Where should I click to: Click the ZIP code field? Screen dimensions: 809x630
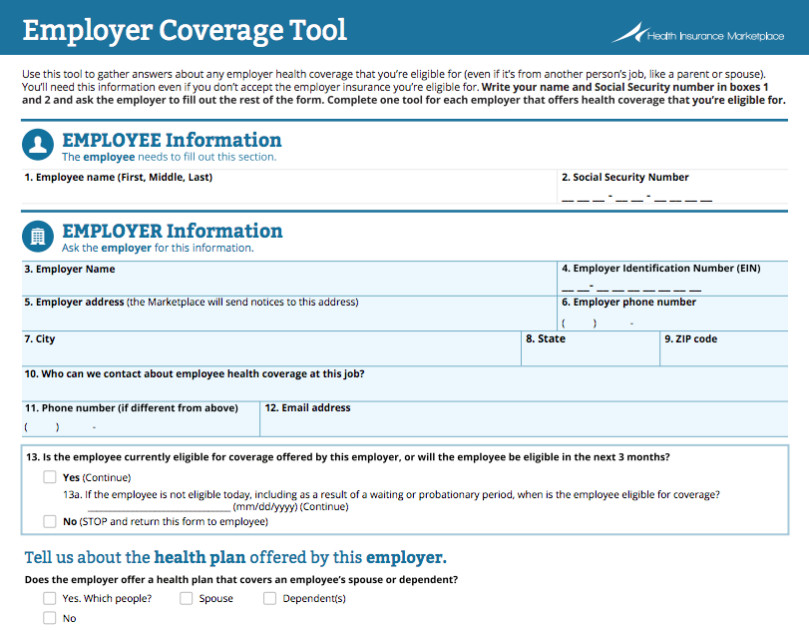[x=720, y=355]
